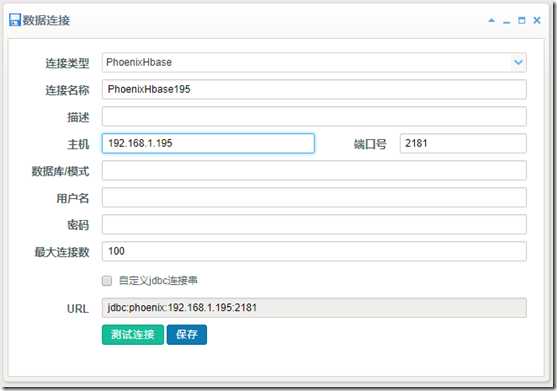Enable the 自定义jdbc连接串 checkbox

click(x=107, y=281)
